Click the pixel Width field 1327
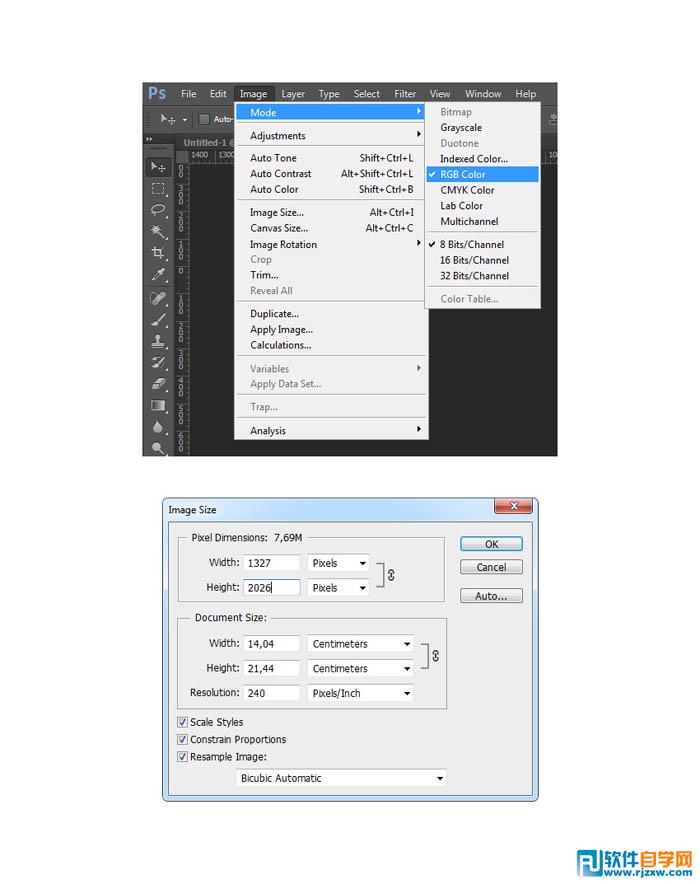The width and height of the screenshot is (700, 884). click(x=272, y=563)
